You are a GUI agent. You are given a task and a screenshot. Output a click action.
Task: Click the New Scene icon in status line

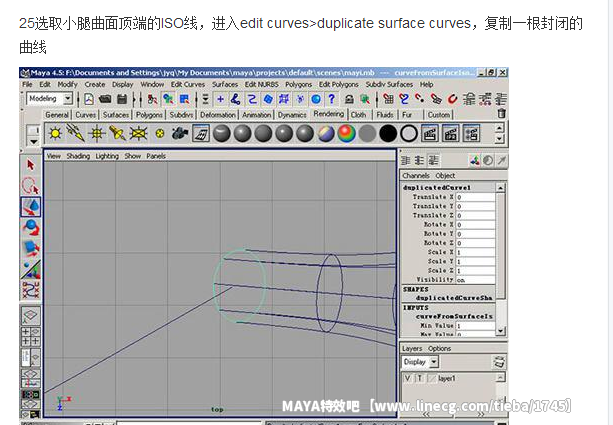(89, 99)
